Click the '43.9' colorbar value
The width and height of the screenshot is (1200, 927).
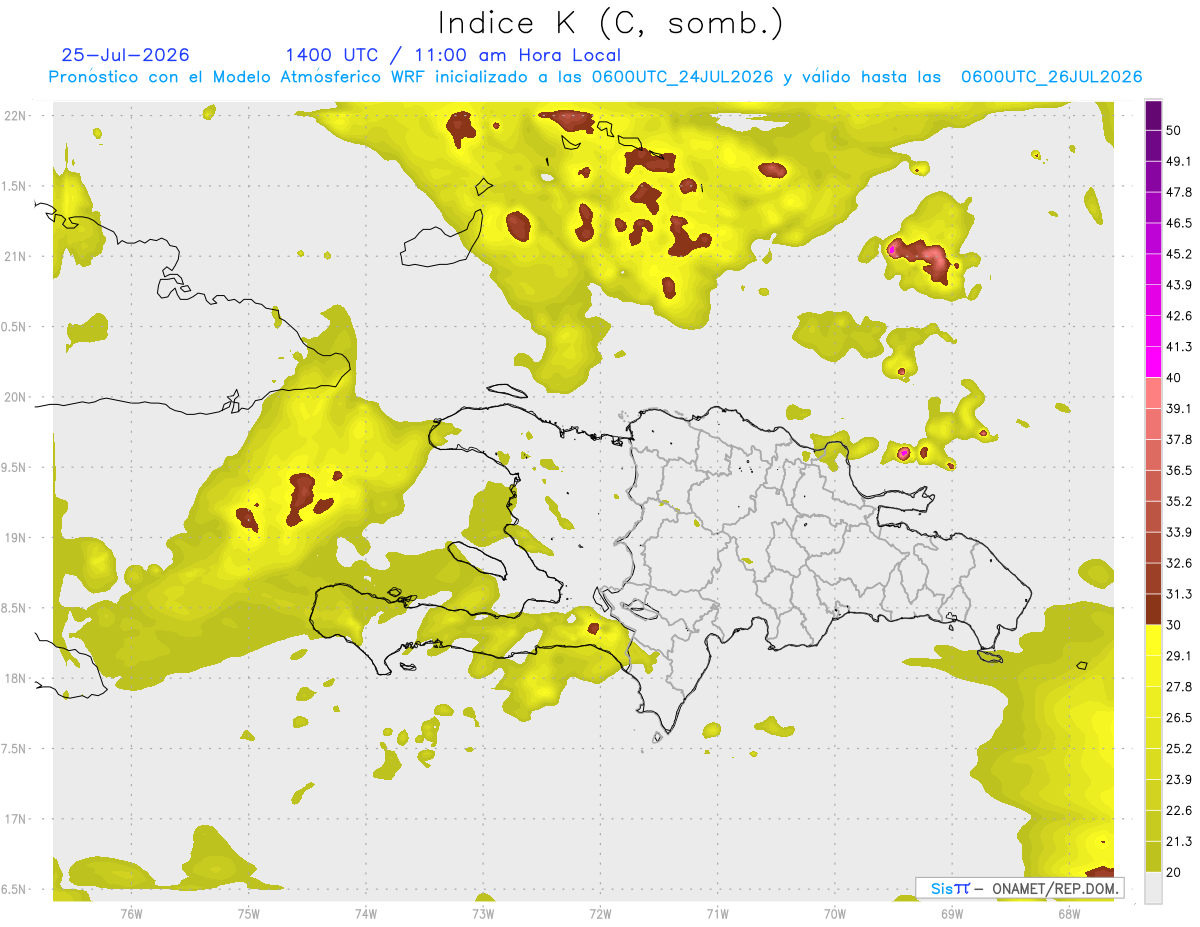pyautogui.click(x=1179, y=285)
